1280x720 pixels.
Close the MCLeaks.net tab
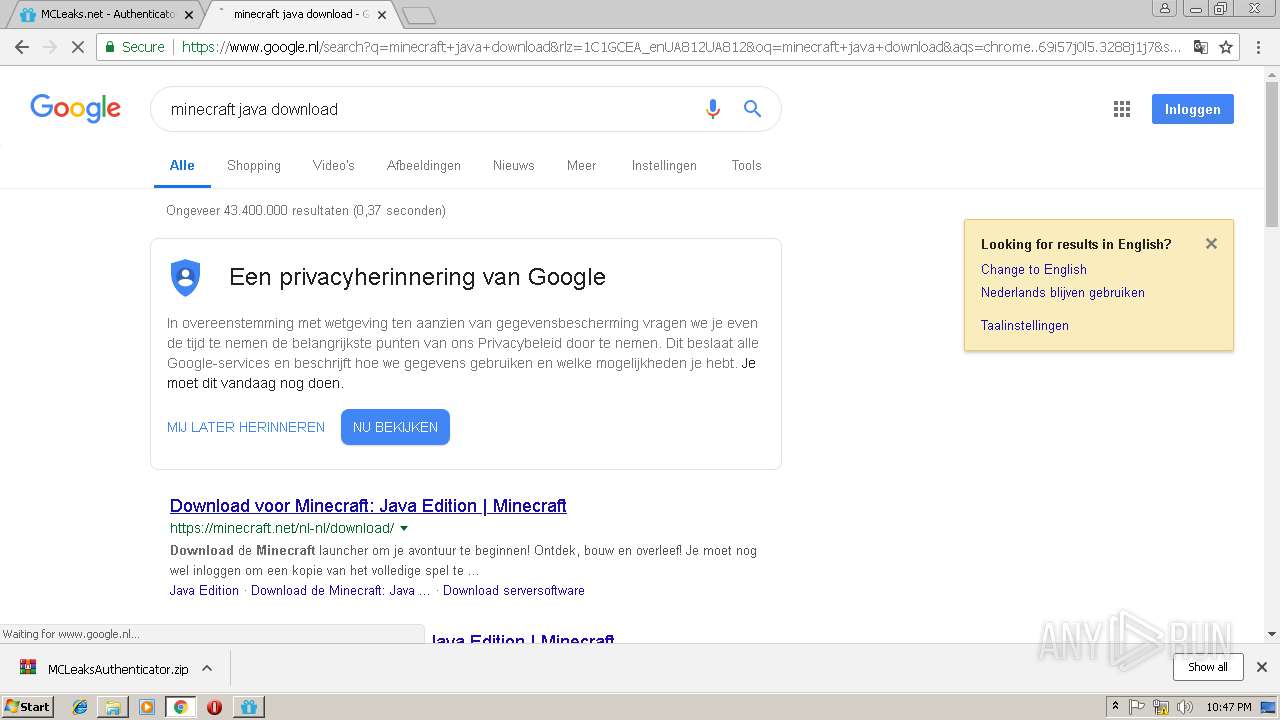pyautogui.click(x=189, y=15)
